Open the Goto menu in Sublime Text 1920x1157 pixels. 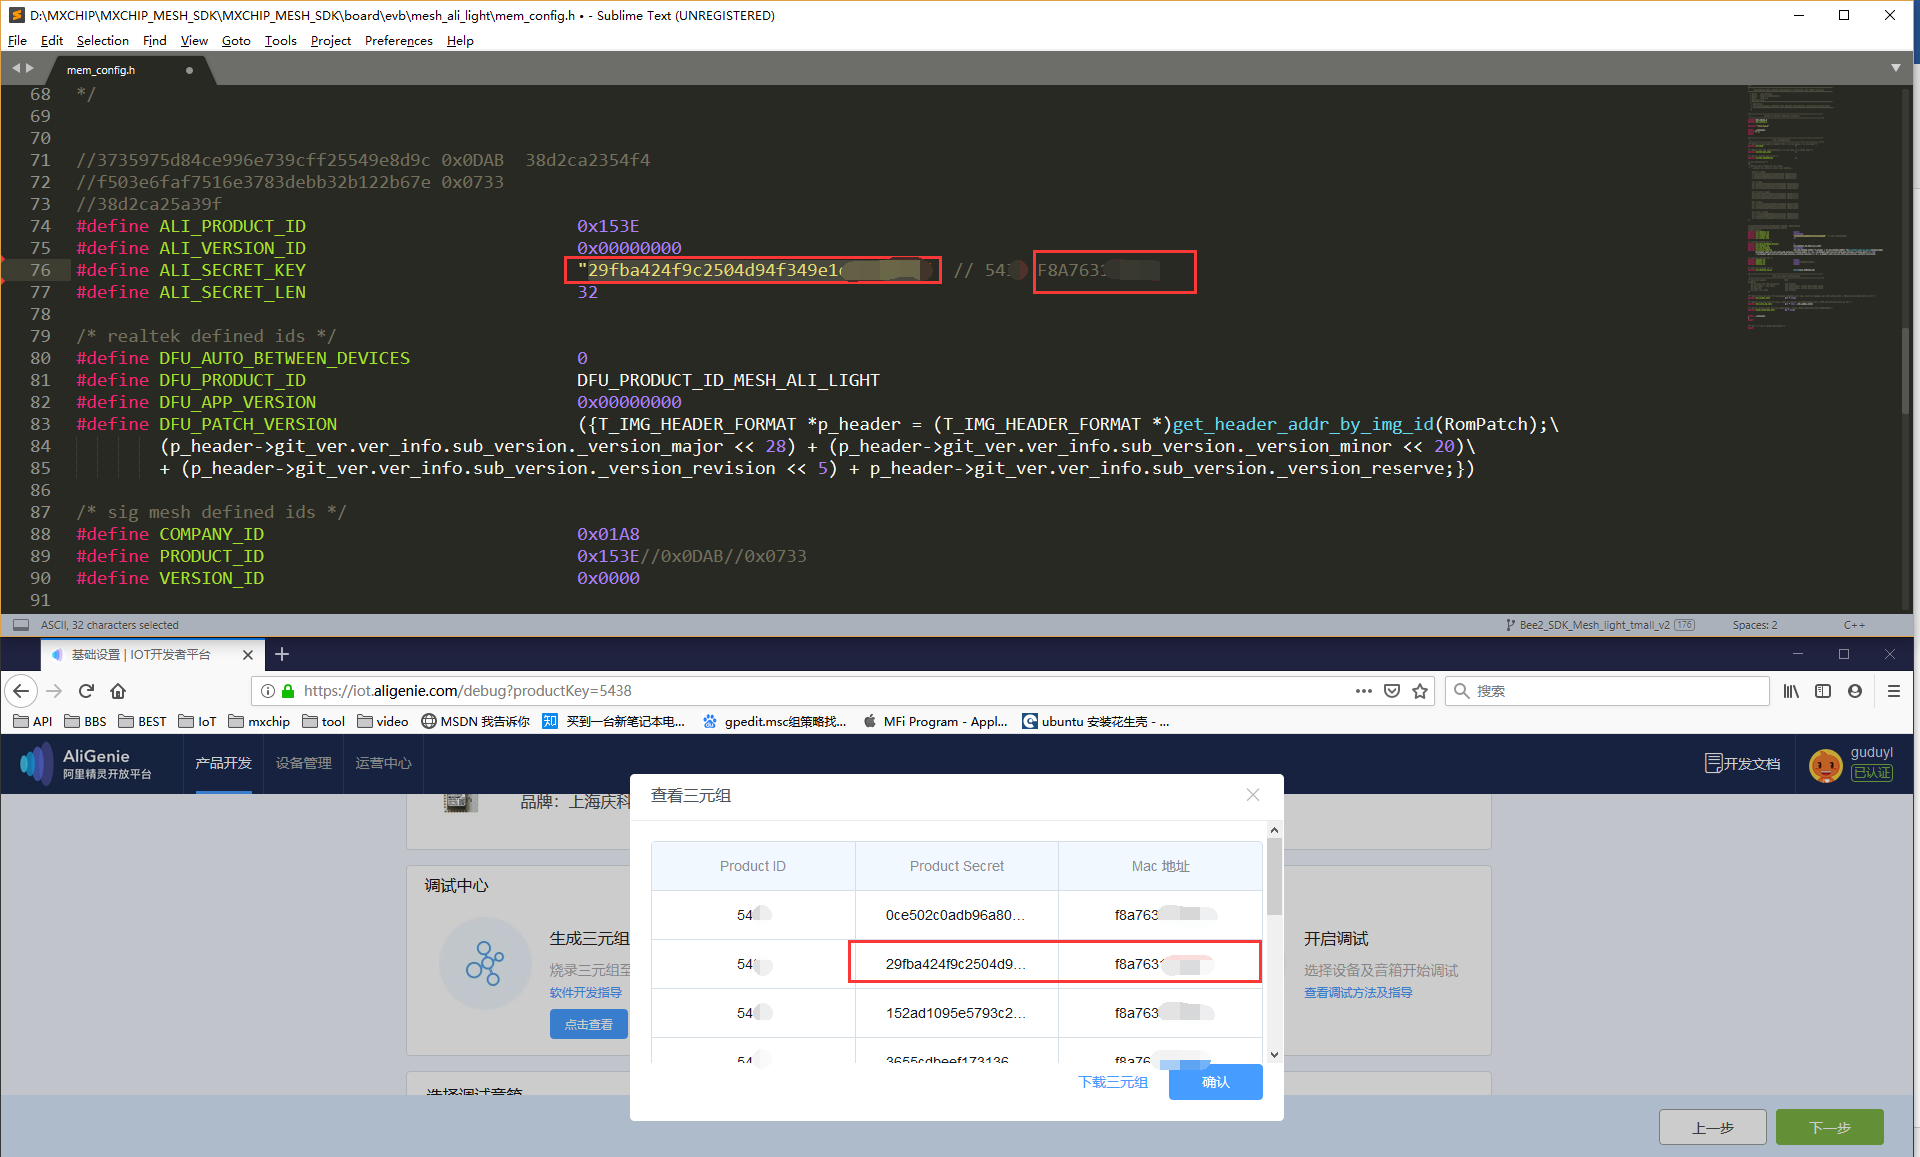click(236, 41)
